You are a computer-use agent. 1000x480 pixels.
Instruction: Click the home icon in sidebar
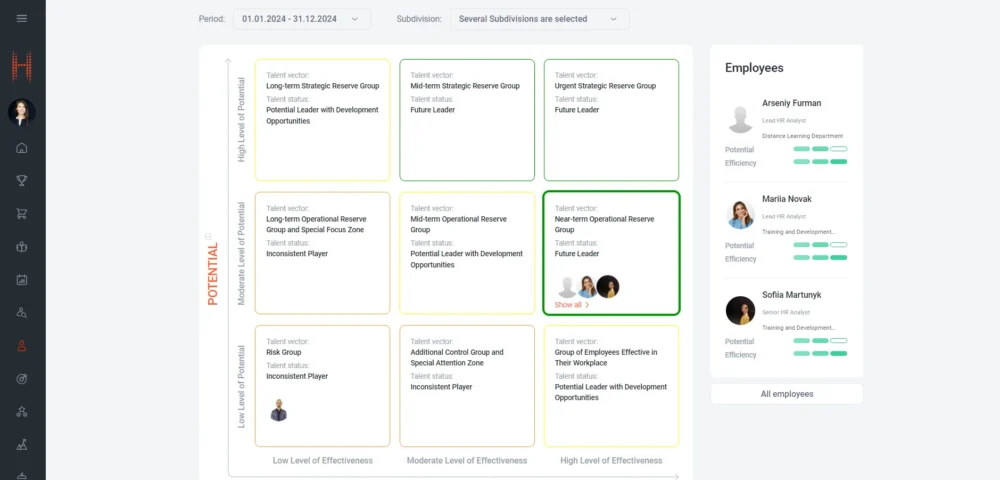pos(22,148)
